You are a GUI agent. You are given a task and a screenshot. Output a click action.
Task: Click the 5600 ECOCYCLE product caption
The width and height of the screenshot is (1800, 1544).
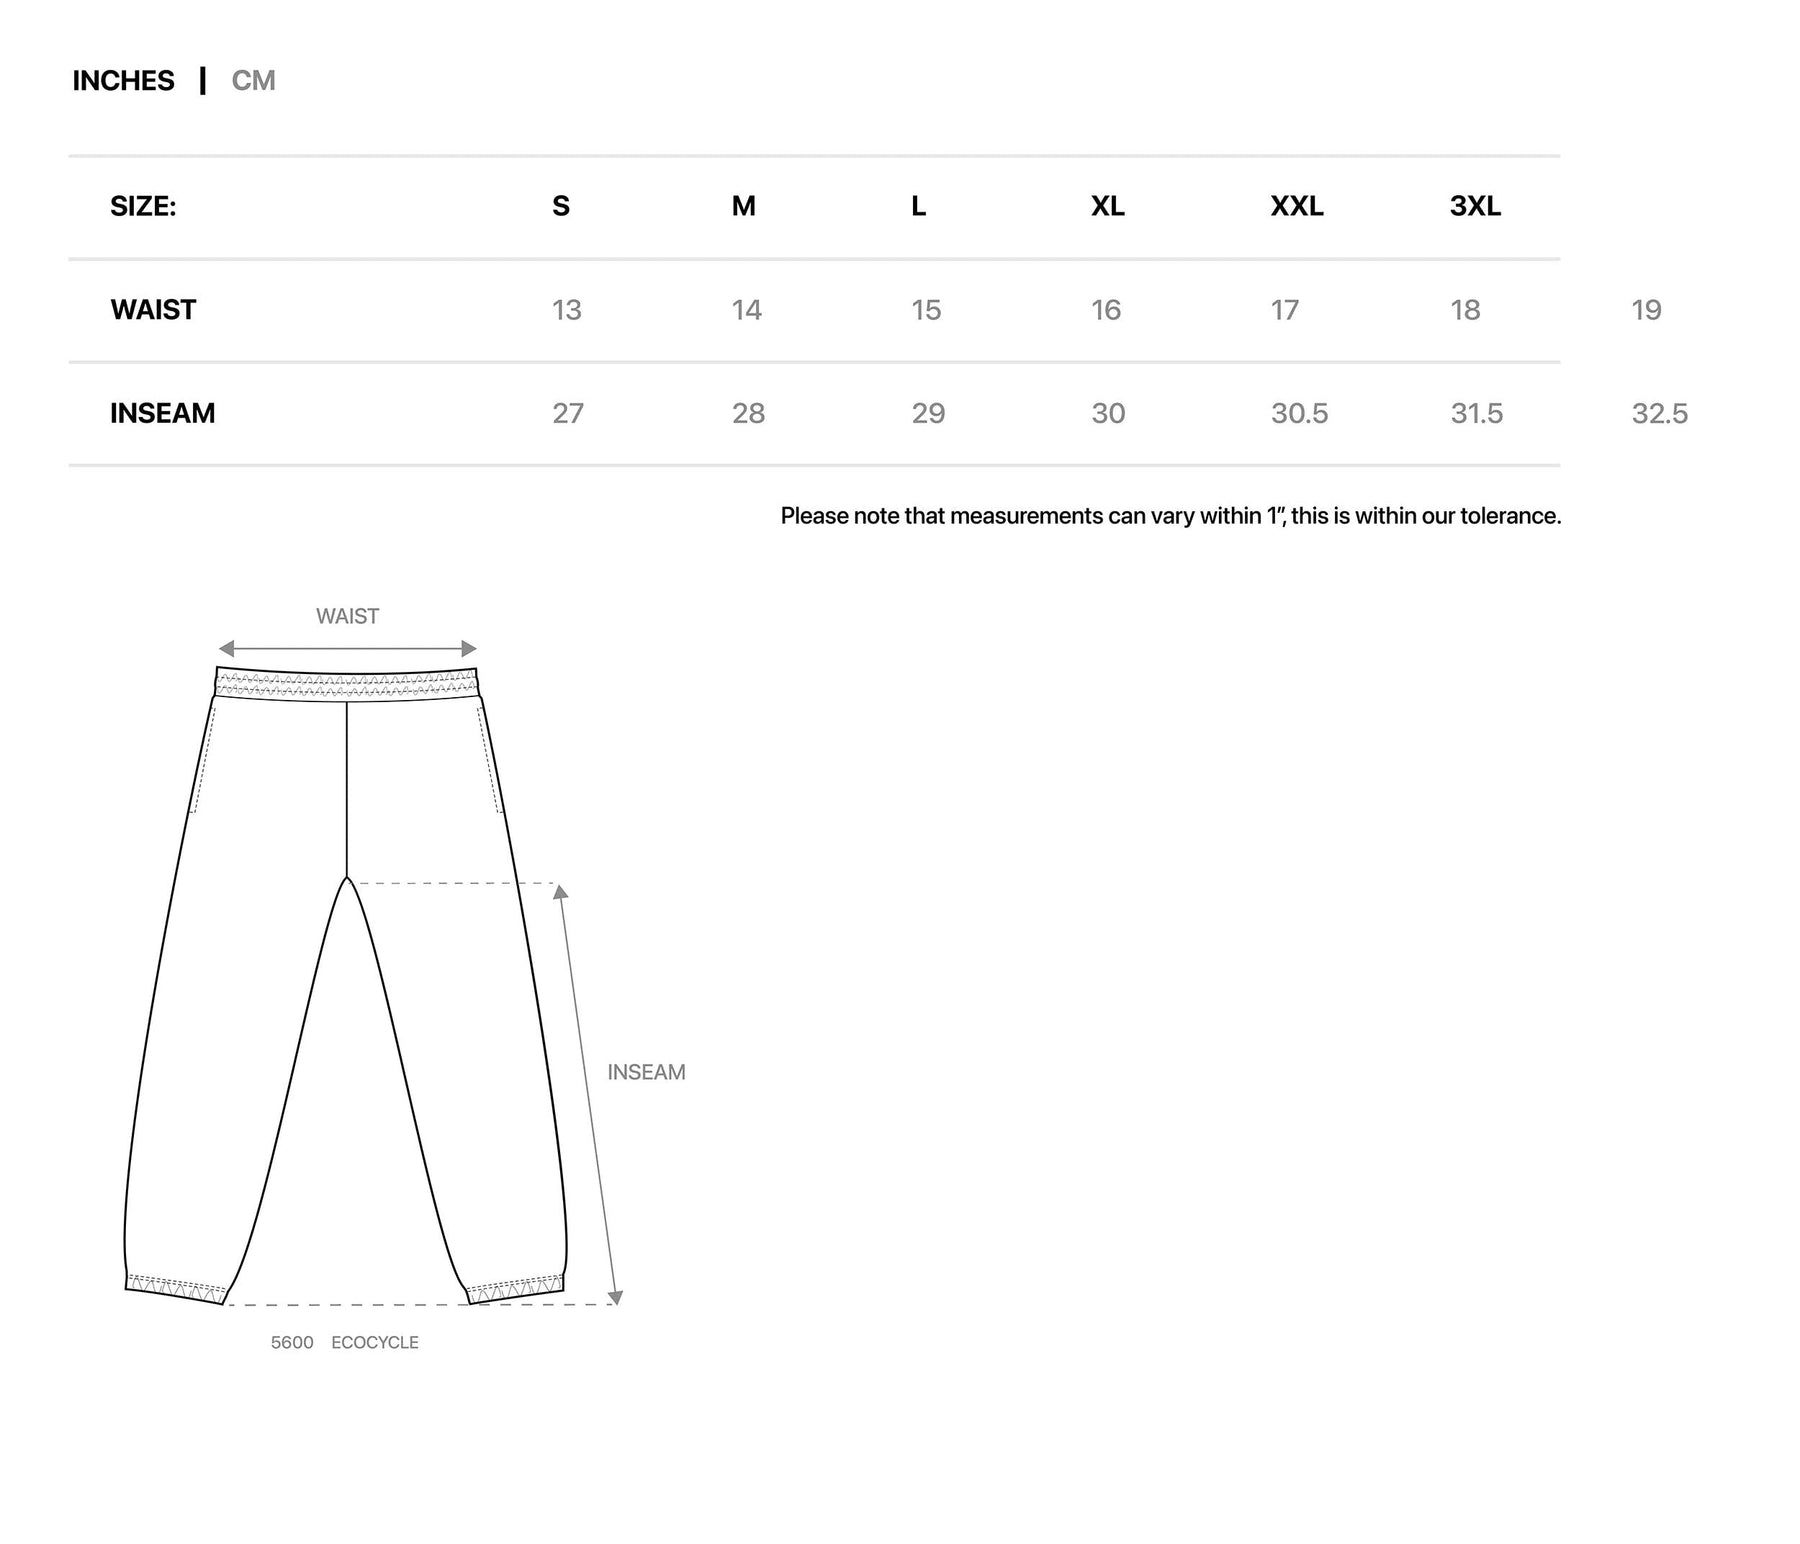click(345, 1342)
